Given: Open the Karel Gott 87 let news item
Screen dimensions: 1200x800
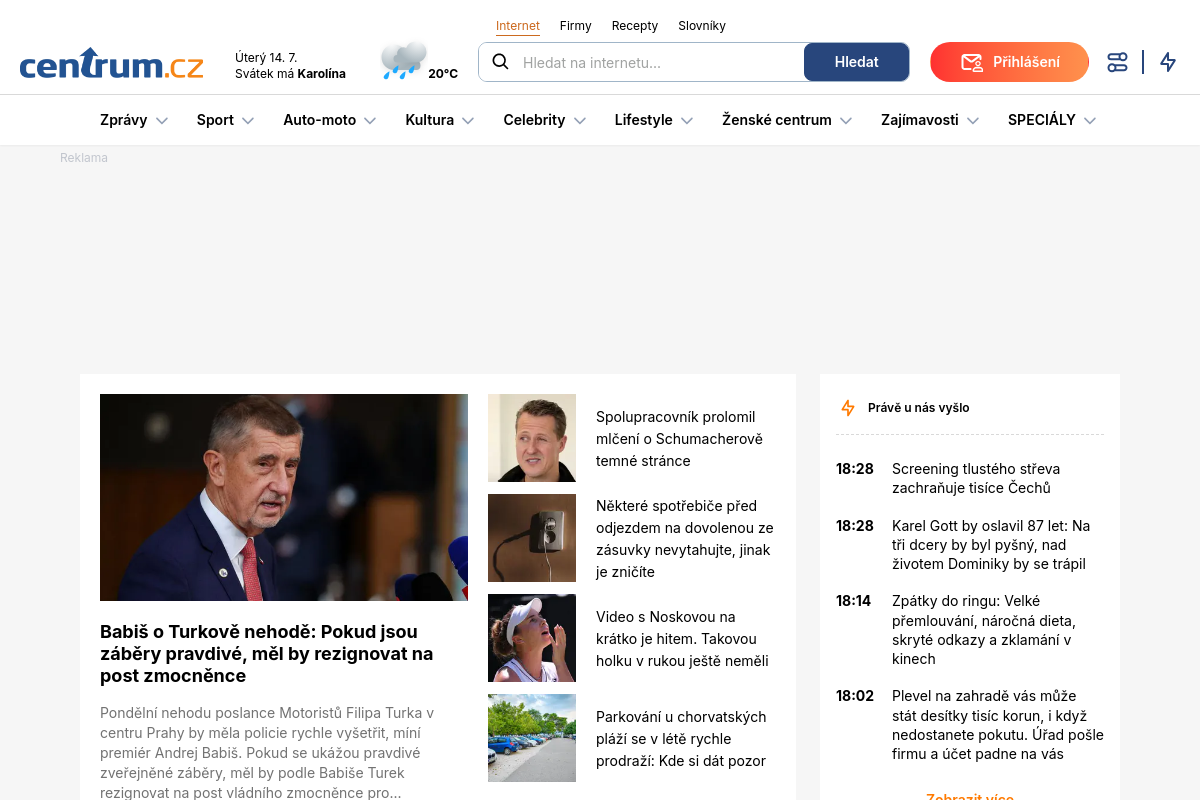Looking at the screenshot, I should [x=991, y=545].
